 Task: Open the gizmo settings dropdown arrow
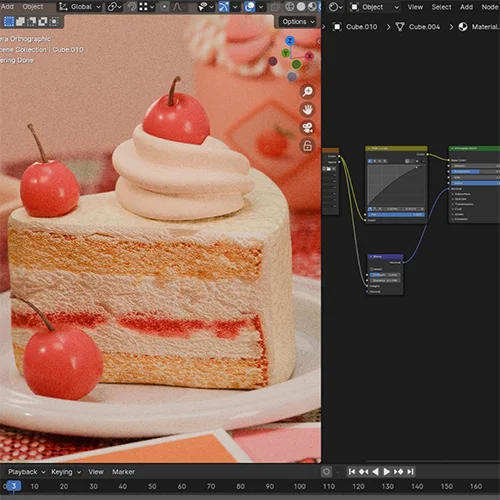235,7
